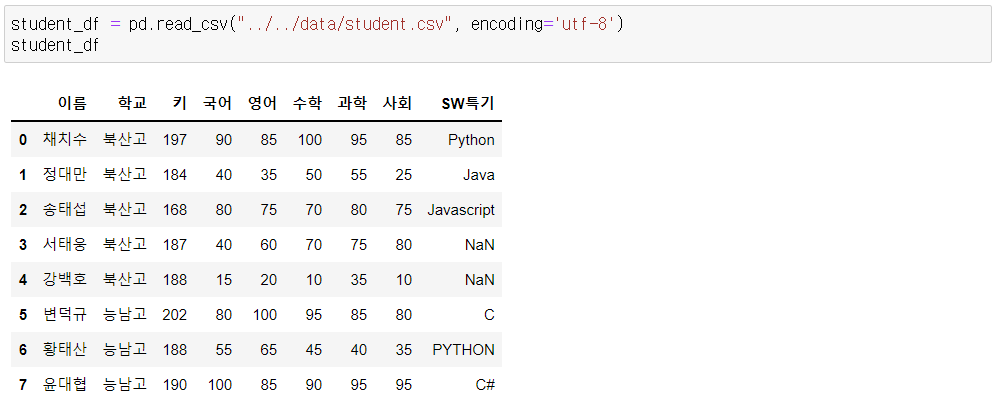Click row index 4
Viewport: 1005px width, 415px height.
click(x=23, y=280)
